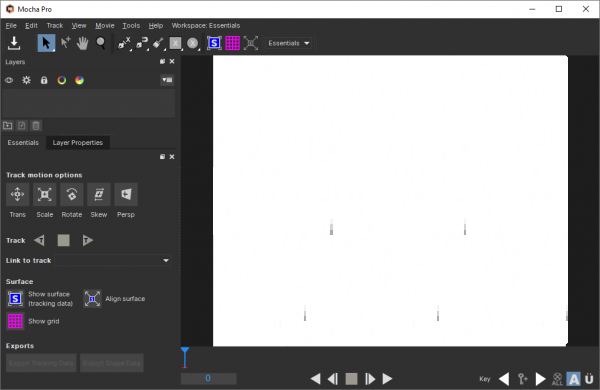The width and height of the screenshot is (600, 390).
Task: Click the Save project download icon
Action: [14, 43]
